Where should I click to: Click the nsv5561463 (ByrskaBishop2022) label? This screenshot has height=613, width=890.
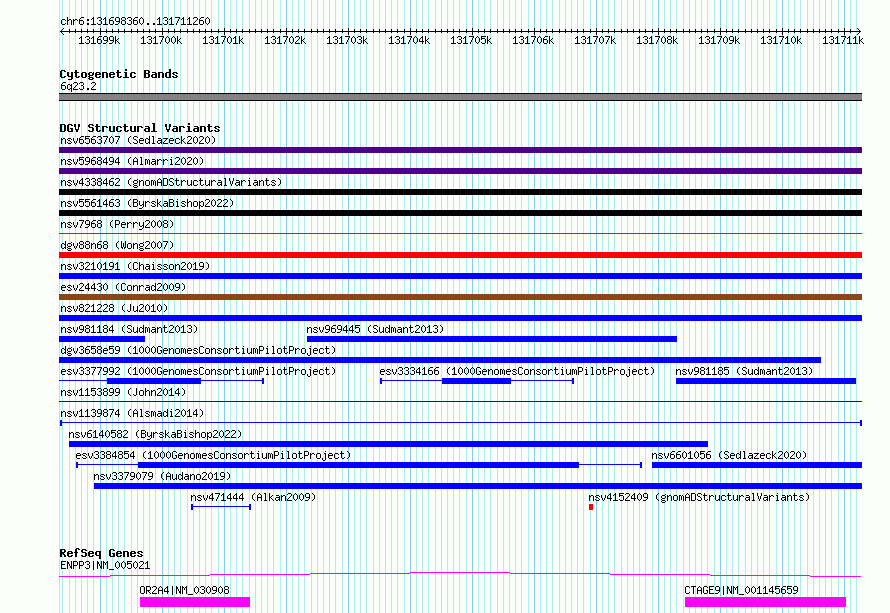pyautogui.click(x=147, y=203)
